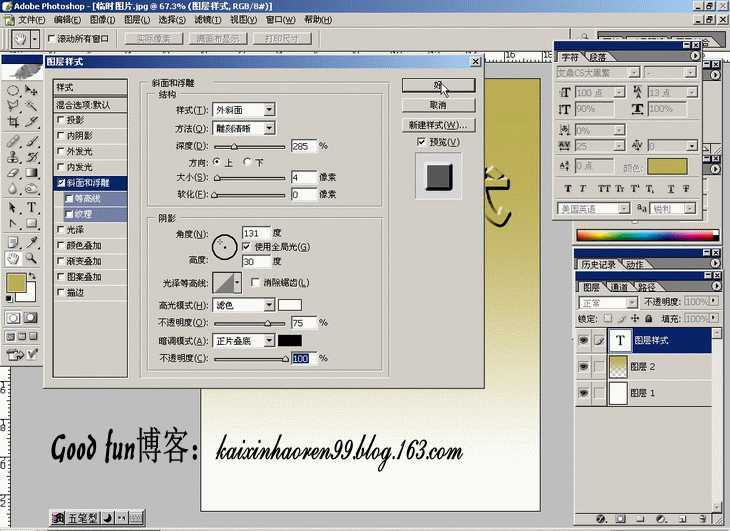Select the Notes tool
The width and height of the screenshot is (730, 531).
(13, 242)
